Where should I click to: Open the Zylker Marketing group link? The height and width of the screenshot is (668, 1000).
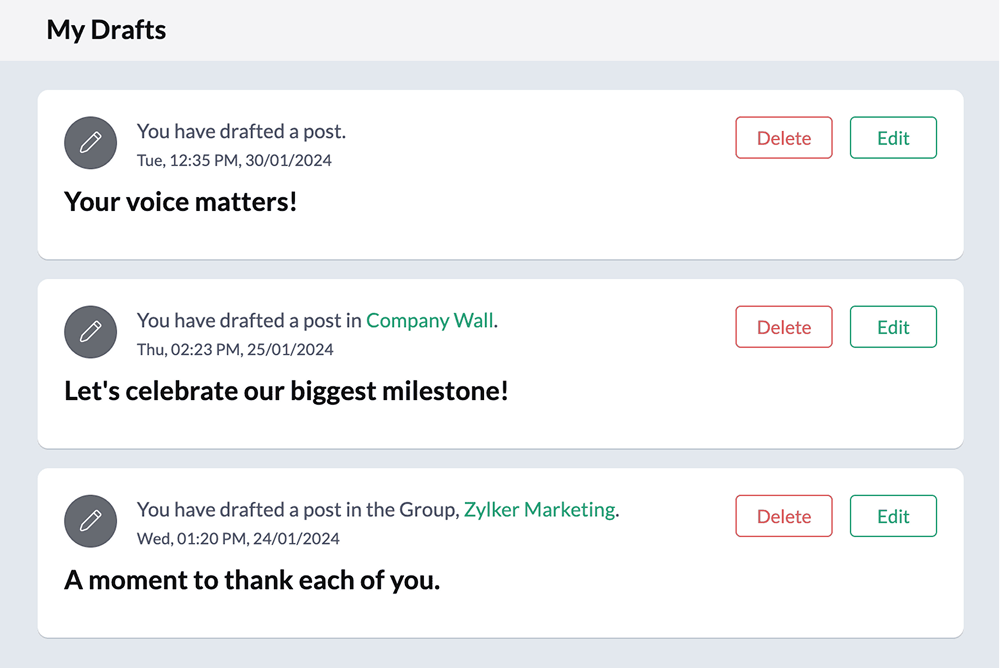pyautogui.click(x=539, y=510)
